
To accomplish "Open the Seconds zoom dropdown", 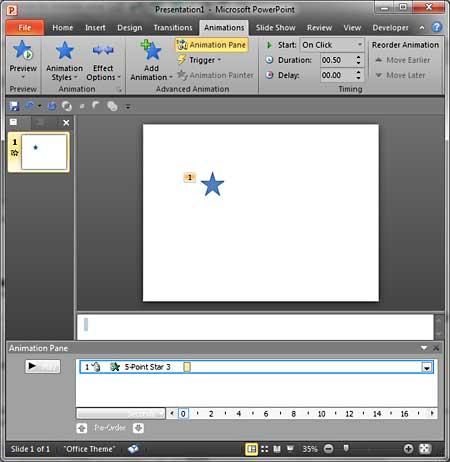I will coord(121,414).
